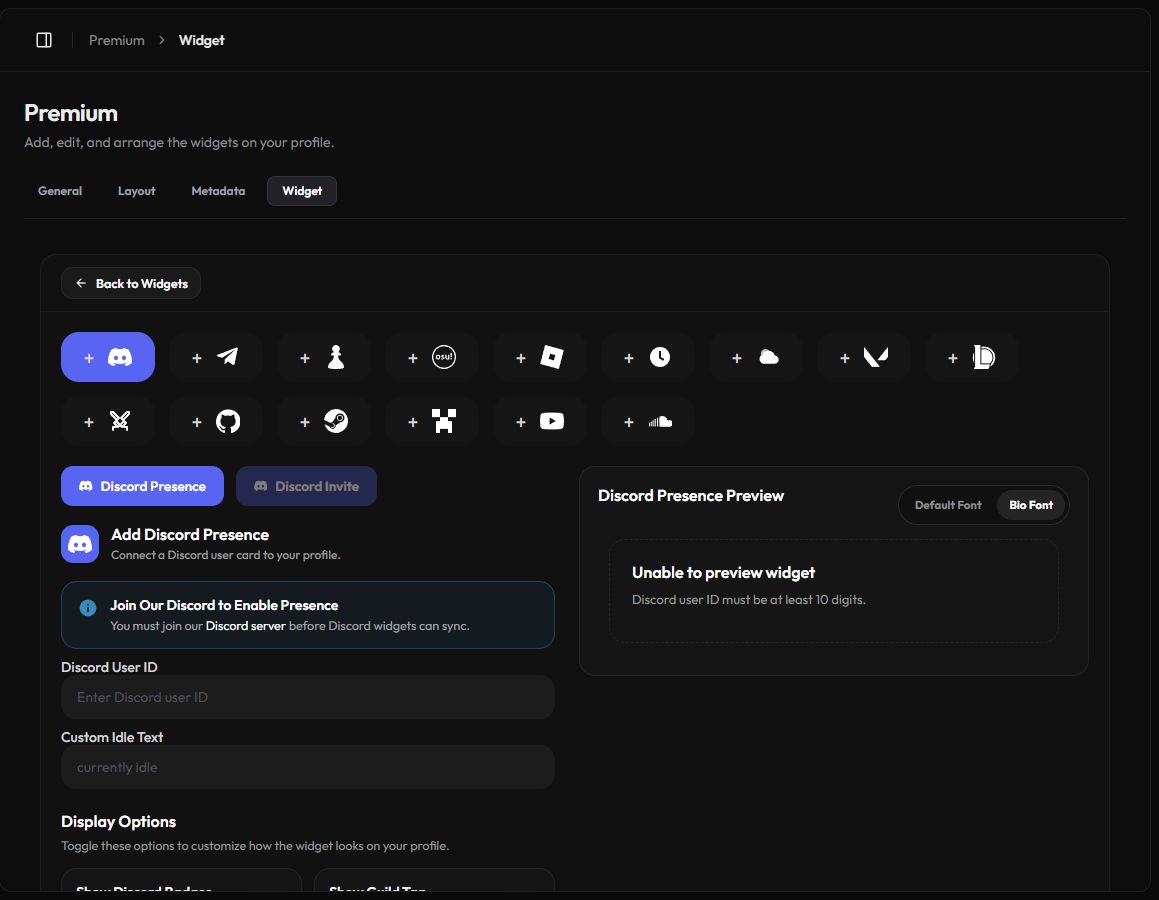
Task: Open the Metadata tab
Action: click(x=218, y=191)
